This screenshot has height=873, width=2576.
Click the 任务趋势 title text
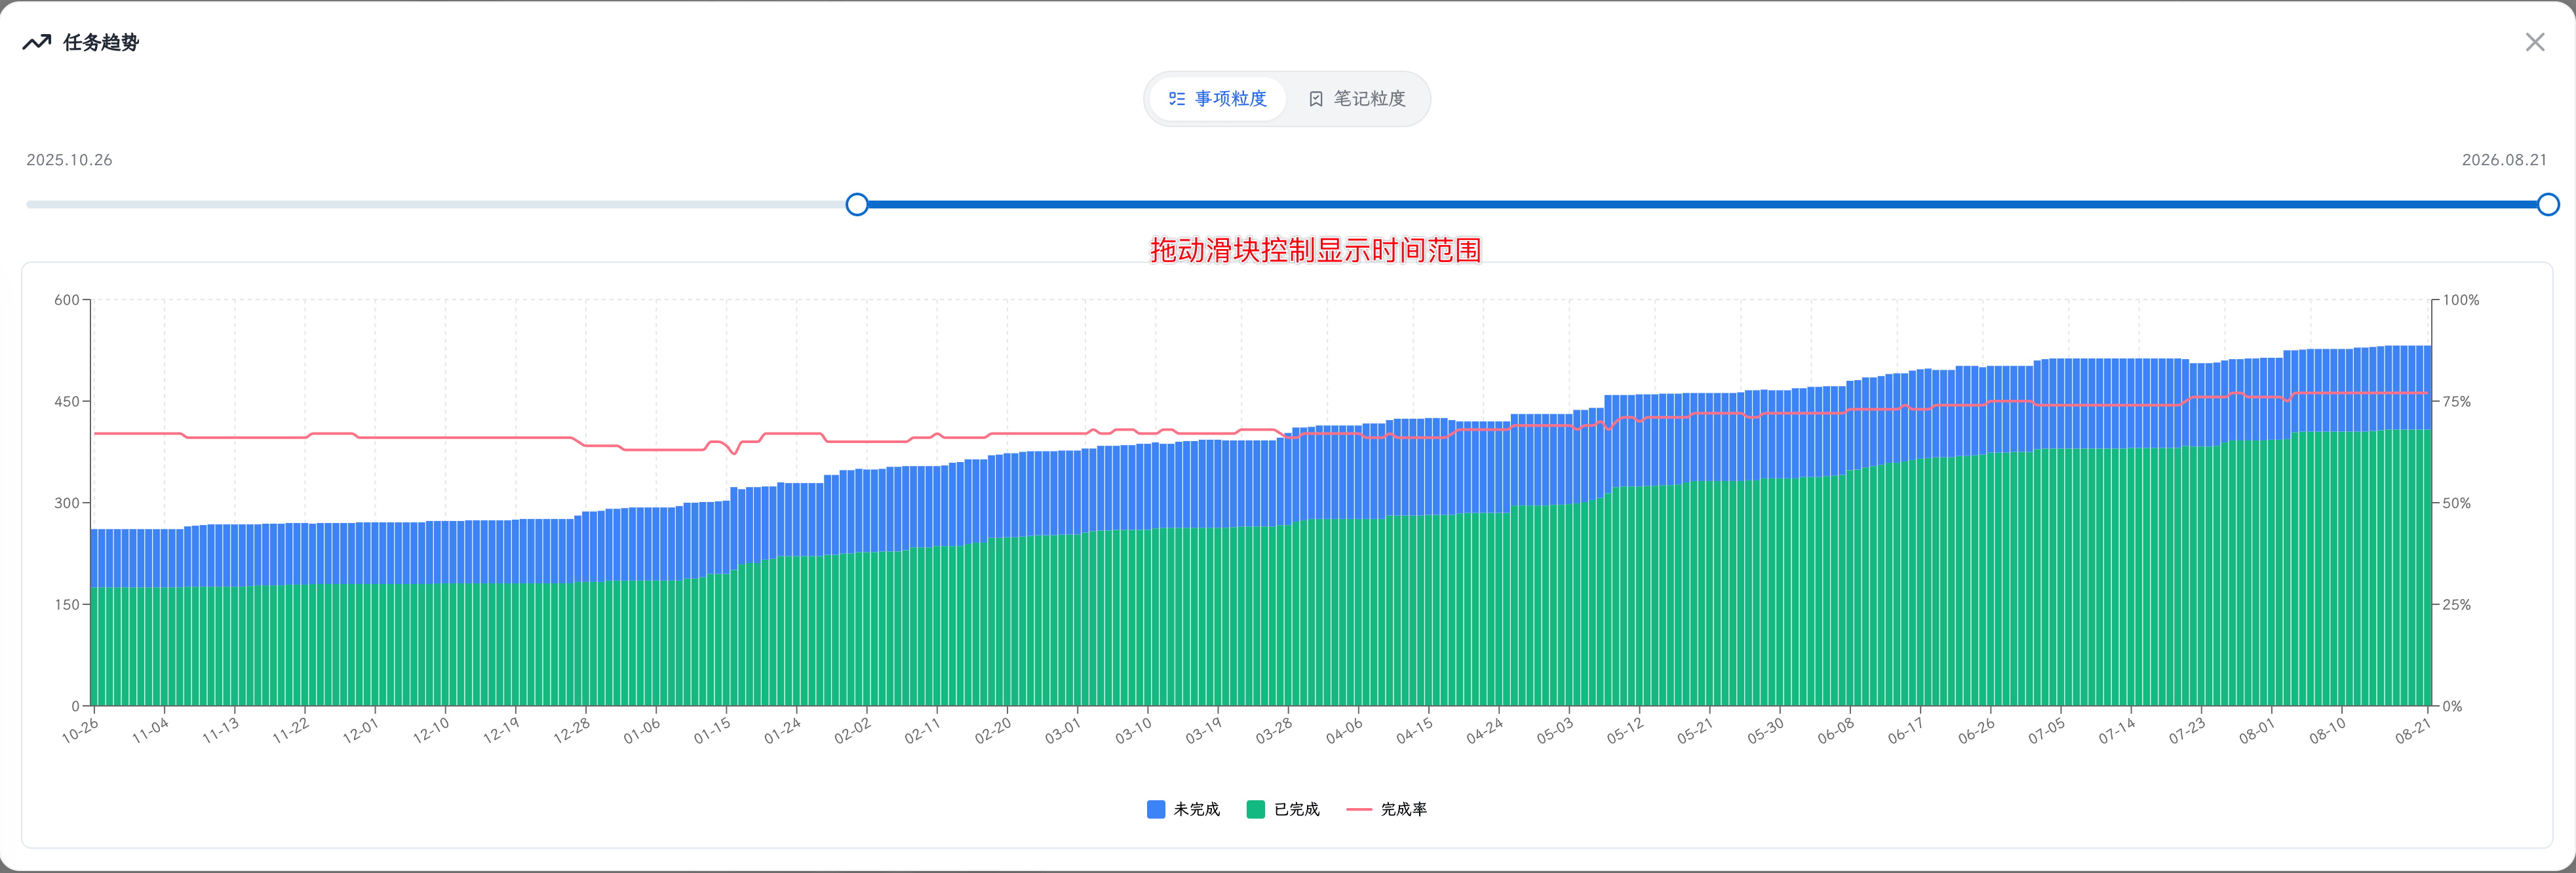pyautogui.click(x=101, y=42)
